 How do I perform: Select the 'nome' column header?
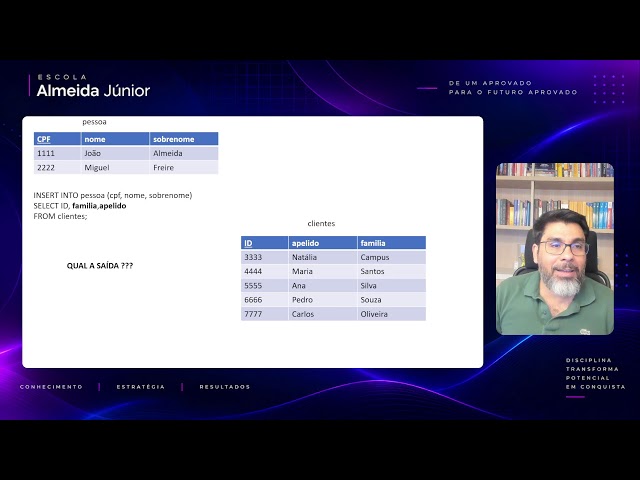(115, 139)
